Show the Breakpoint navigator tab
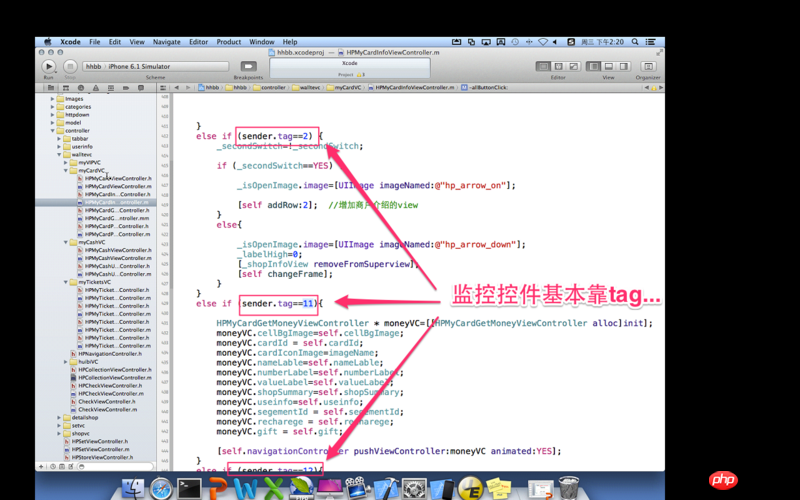This screenshot has width=800, height=500. tap(126, 88)
